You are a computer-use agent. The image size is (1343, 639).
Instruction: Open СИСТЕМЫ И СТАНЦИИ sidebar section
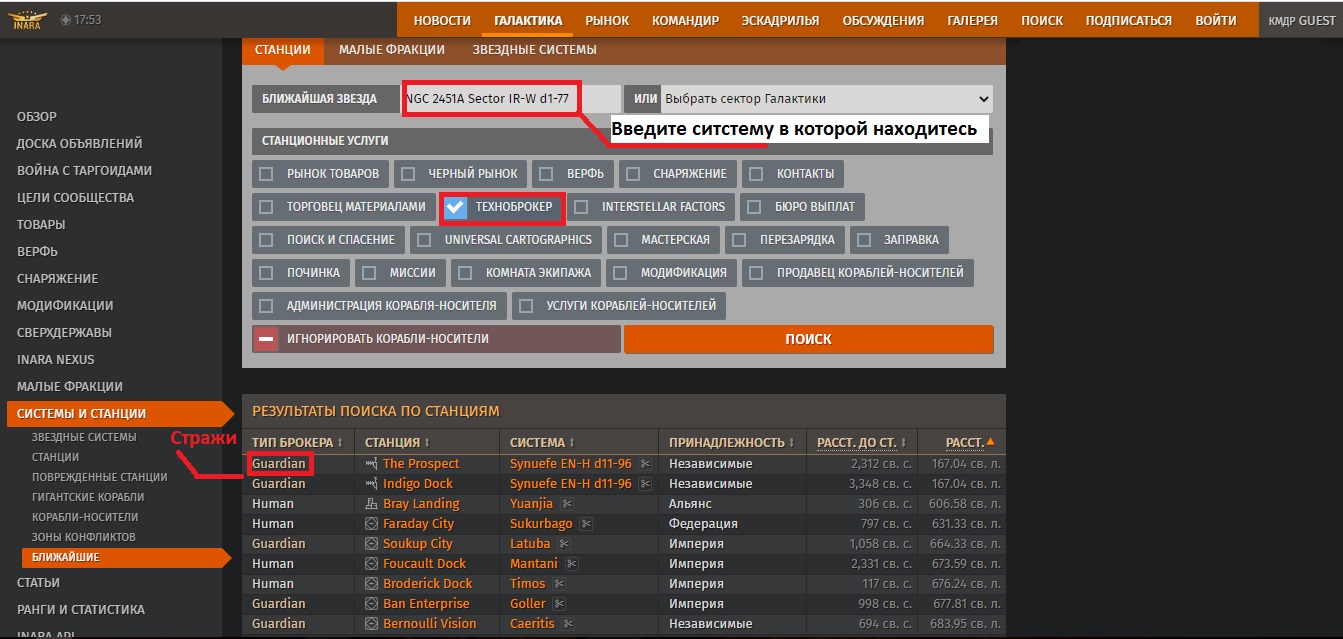118,414
